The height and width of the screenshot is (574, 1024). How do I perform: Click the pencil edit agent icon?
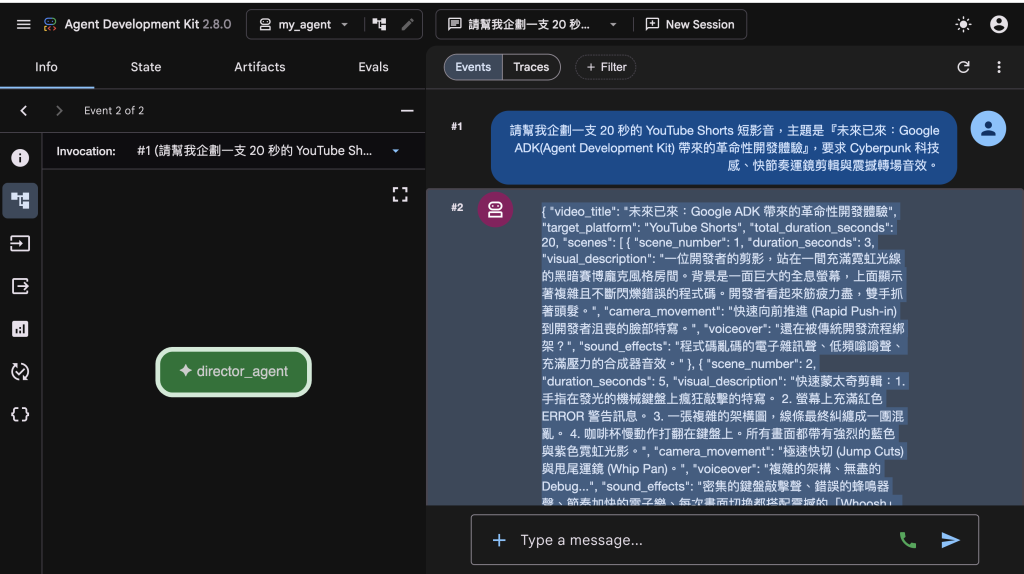408,25
